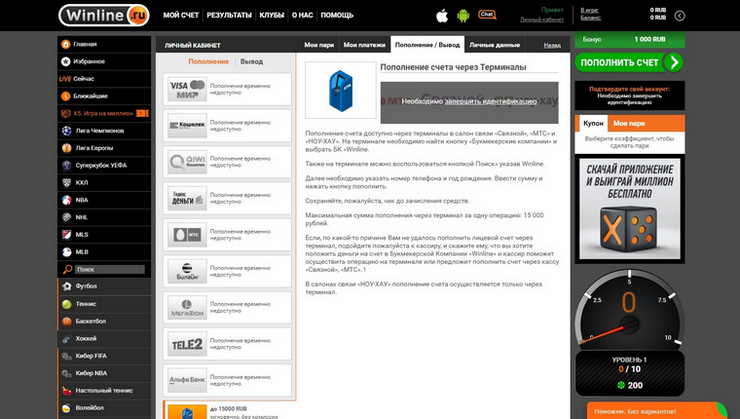Screen dimensions: 740x419
Task: Open МОЙ СЧЕТ menu
Action: pyautogui.click(x=181, y=15)
